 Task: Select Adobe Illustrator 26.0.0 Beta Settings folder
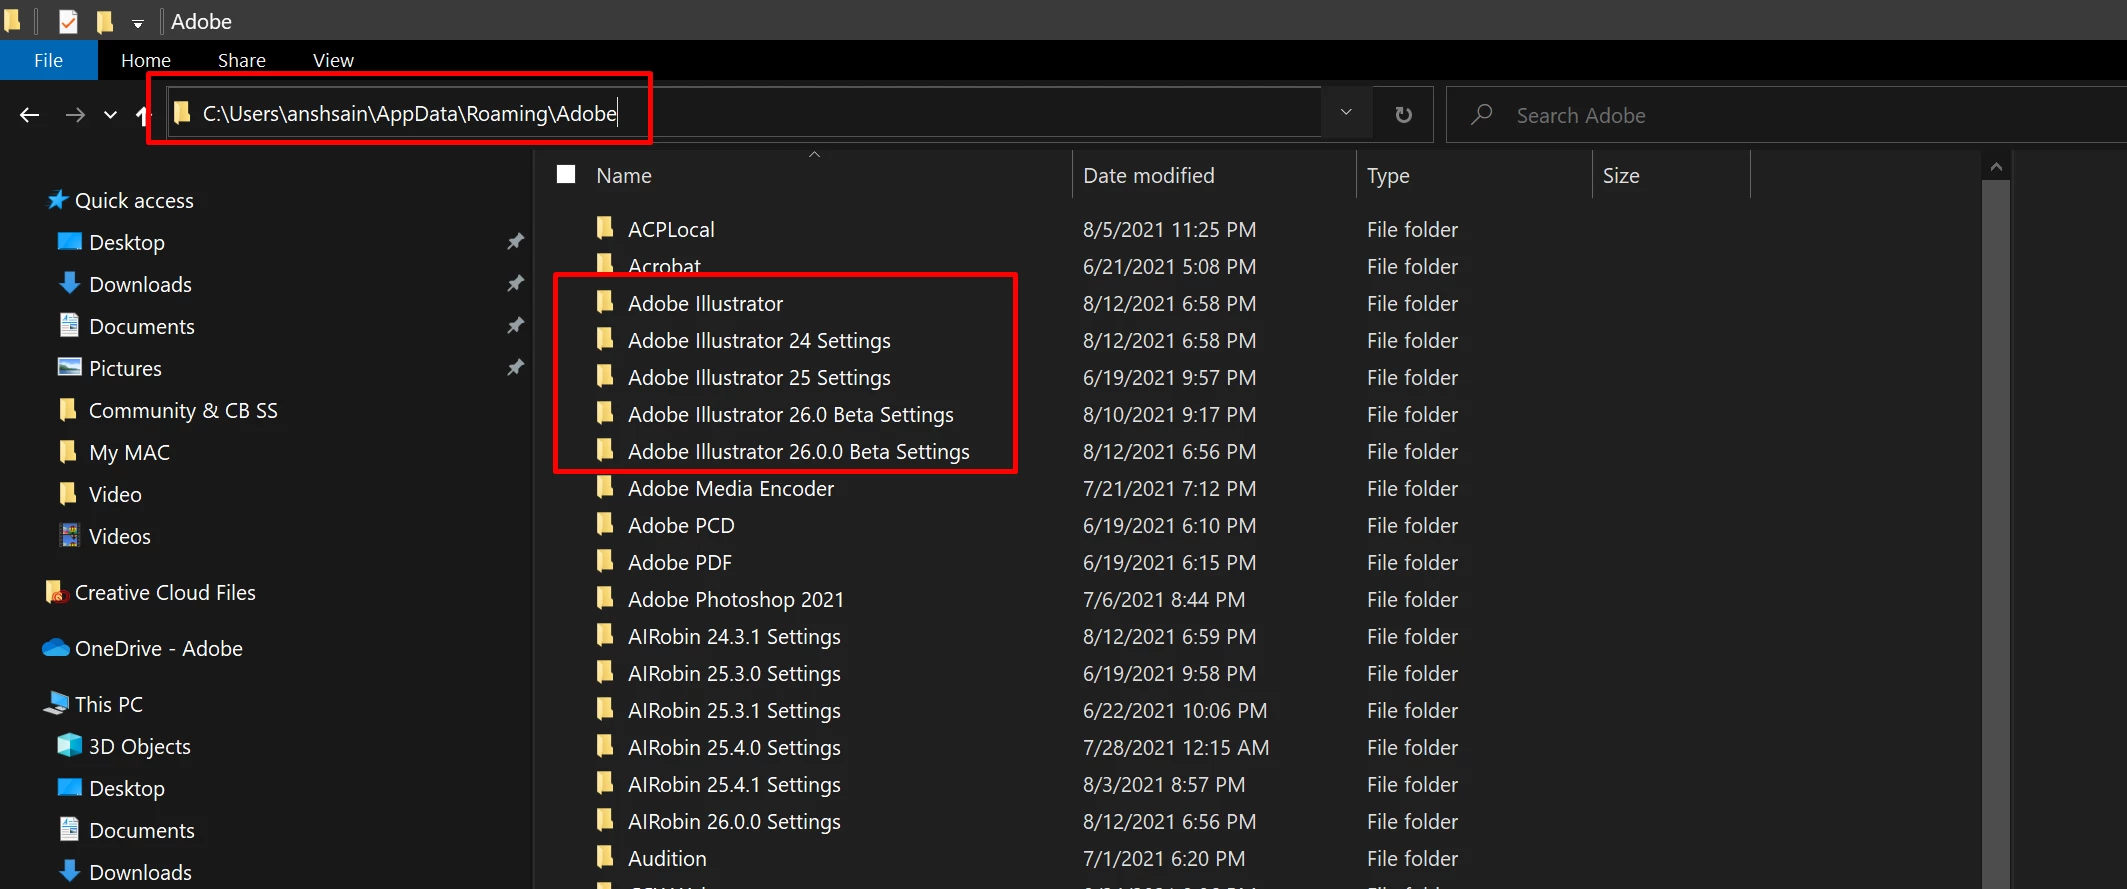tap(798, 451)
